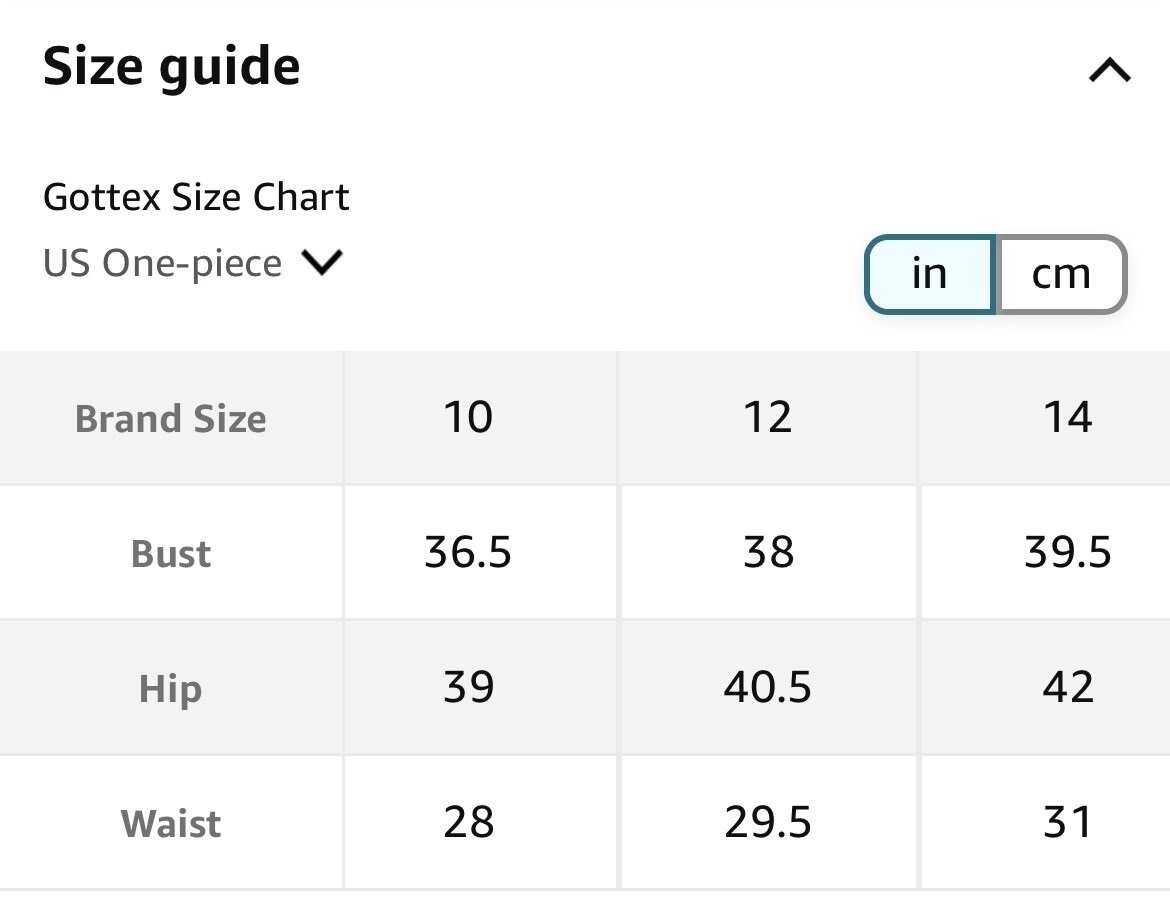
Task: Click brand size 10 column header
Action: pos(468,417)
